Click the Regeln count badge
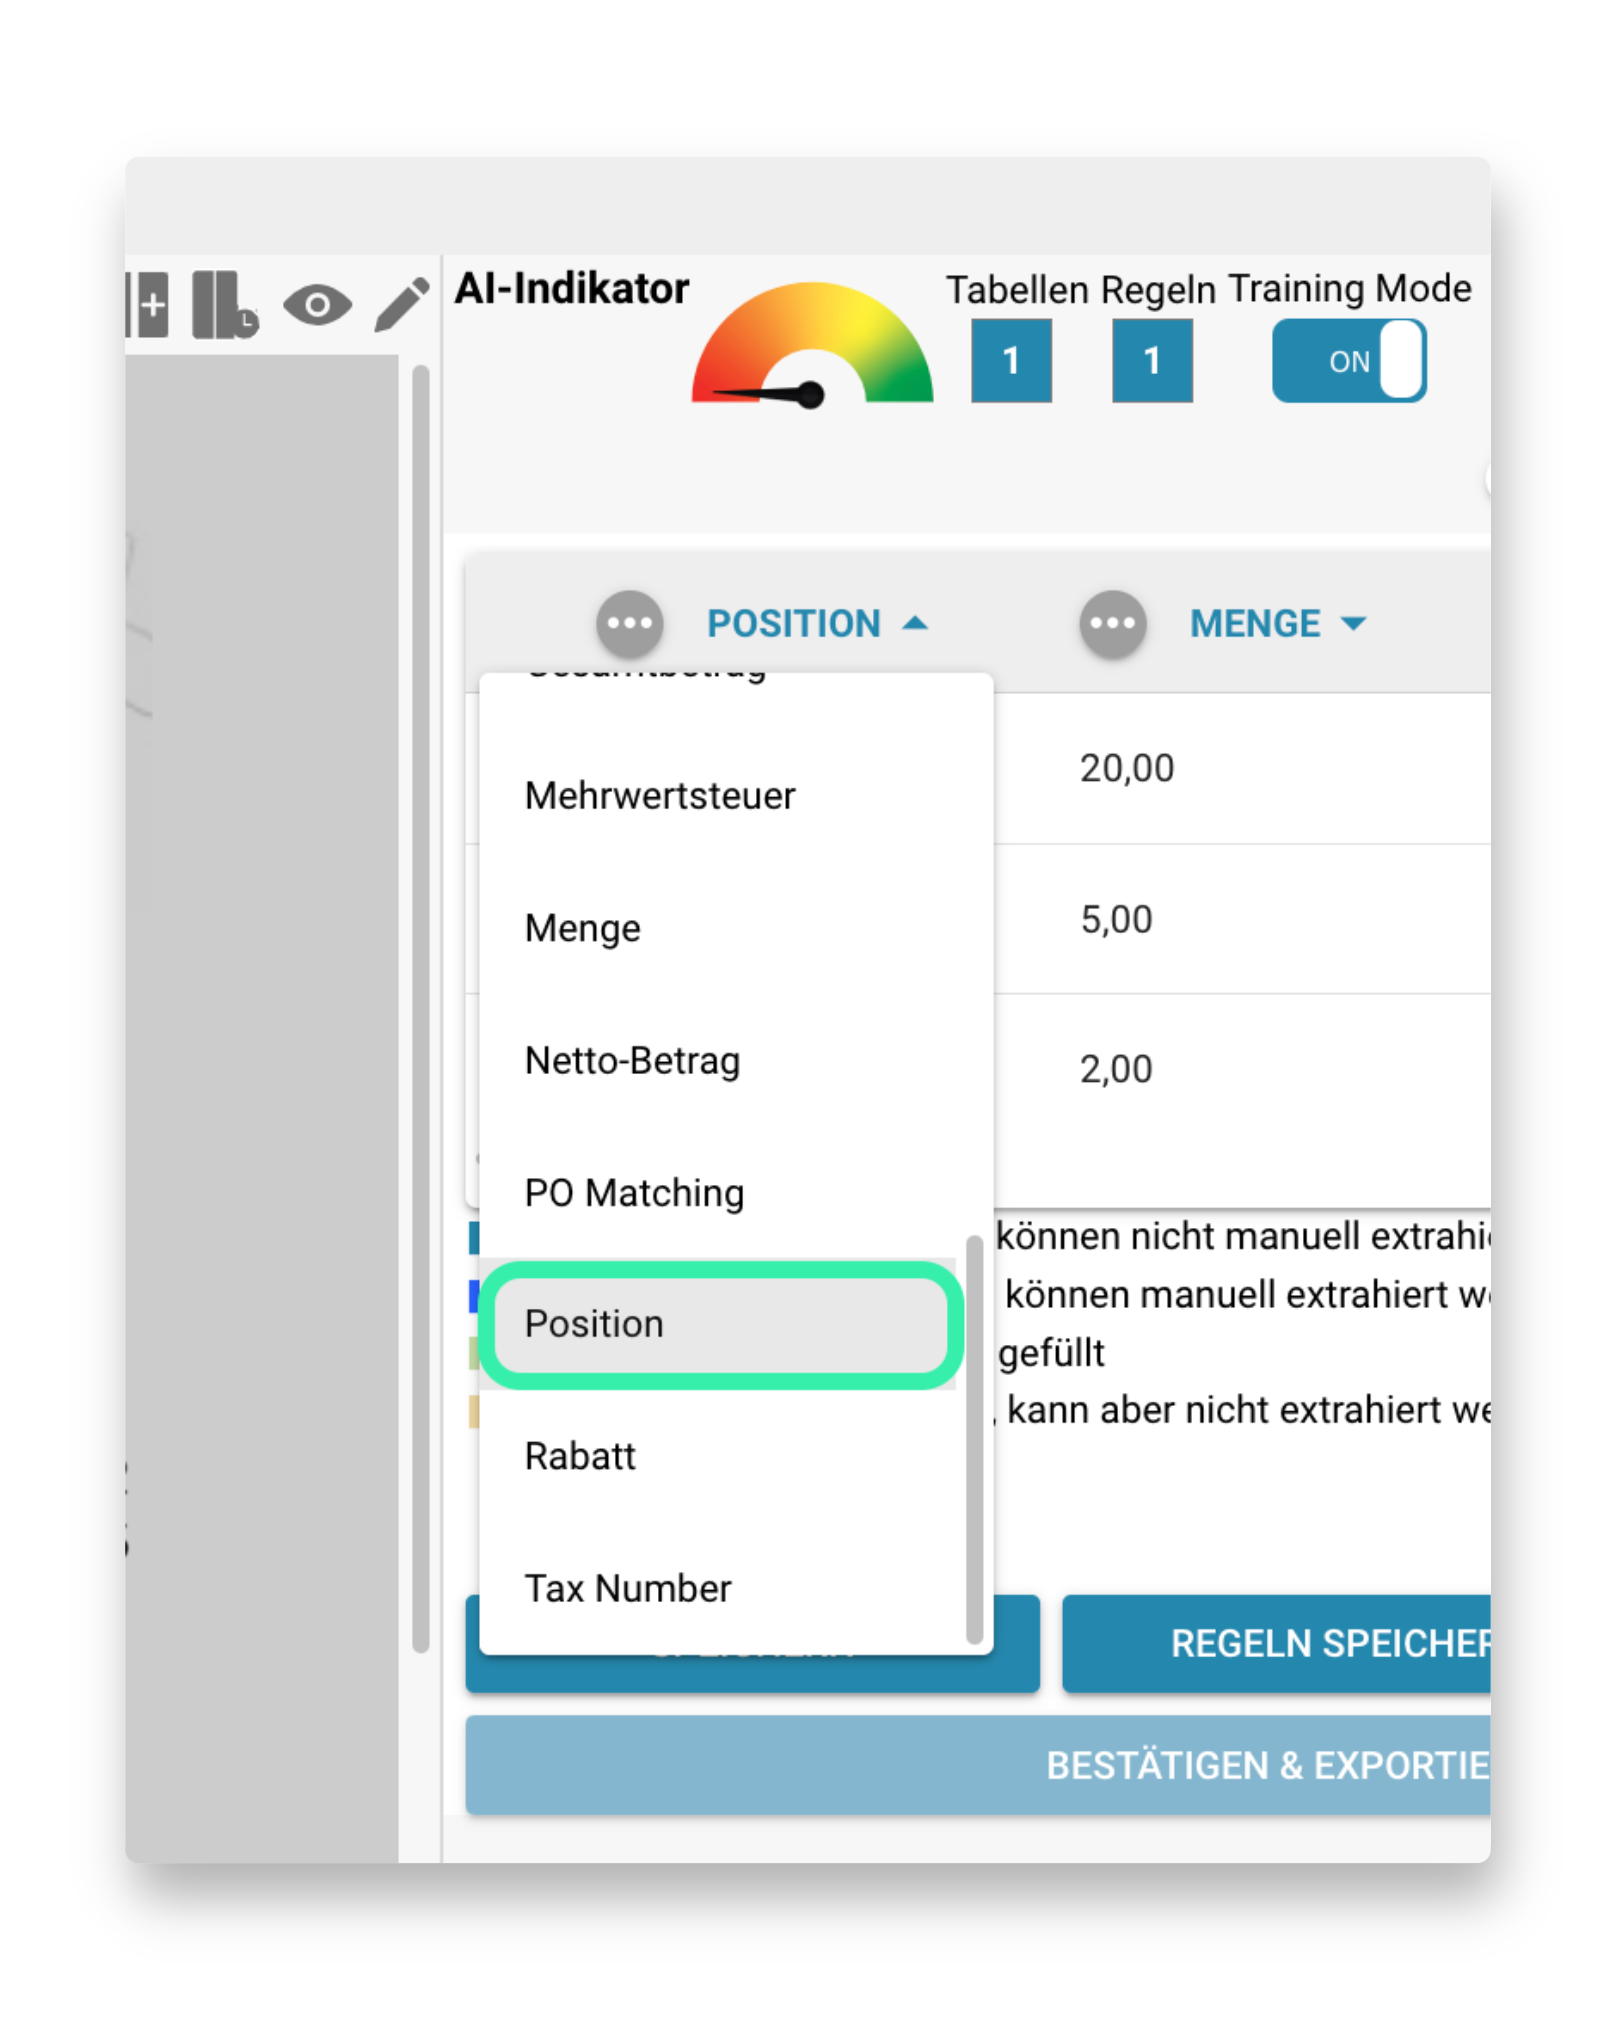 point(1152,360)
